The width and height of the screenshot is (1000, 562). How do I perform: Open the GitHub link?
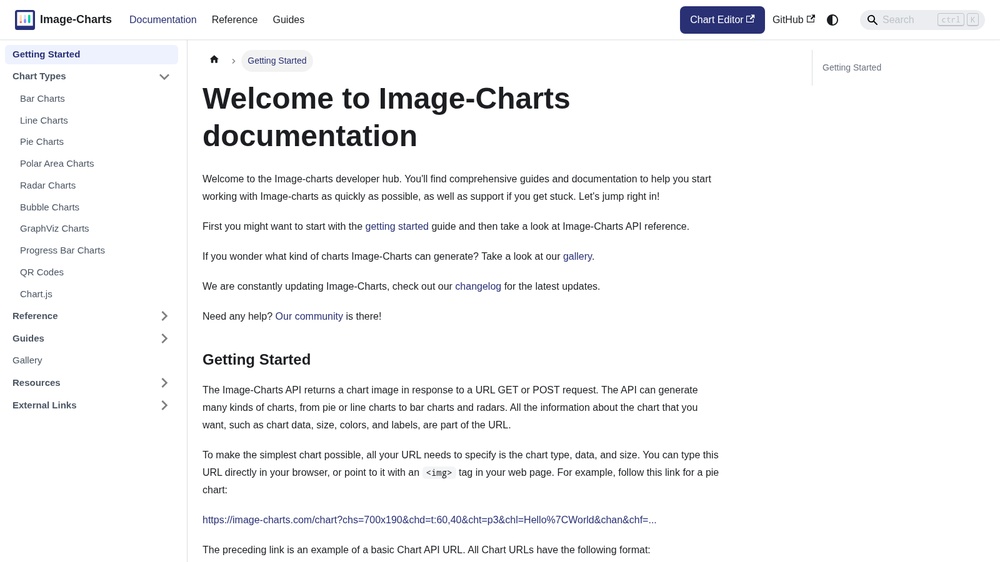click(793, 20)
